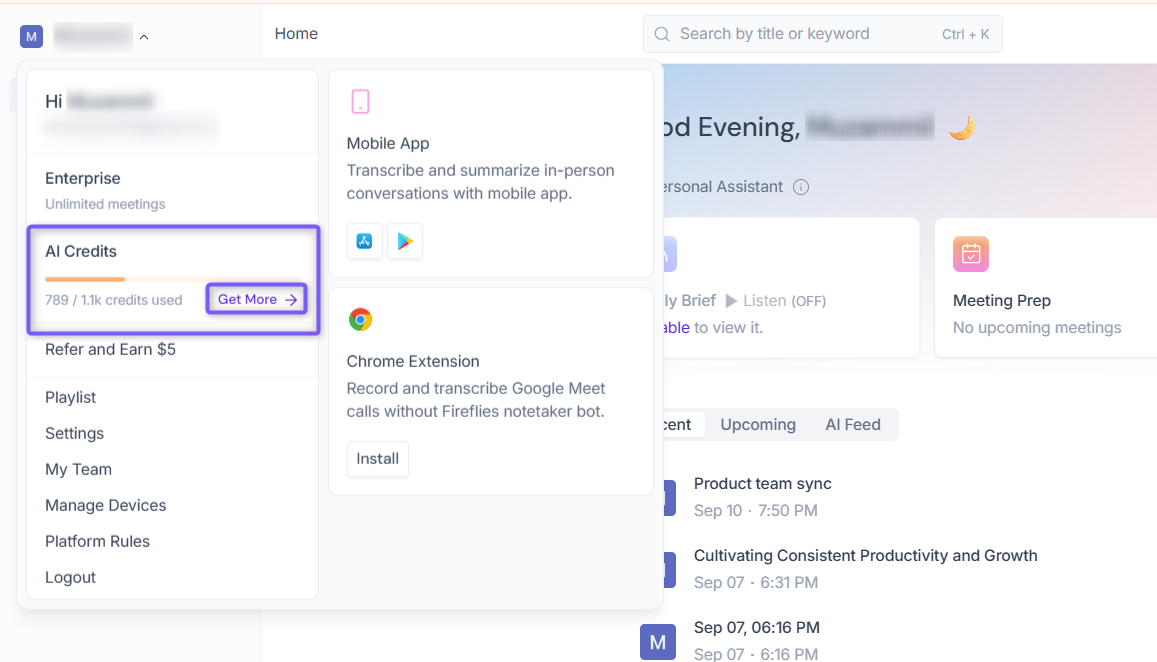Install the Chrome Extension
The height and width of the screenshot is (662, 1157).
point(377,458)
